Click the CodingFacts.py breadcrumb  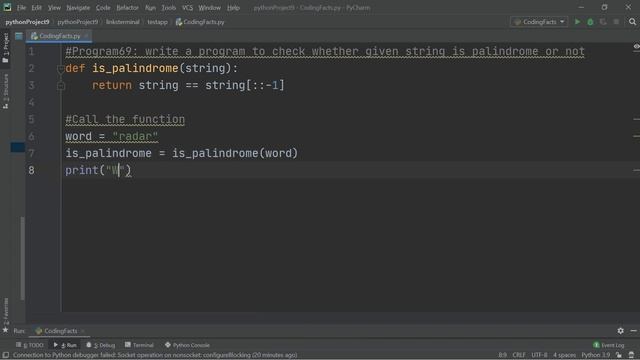pos(200,22)
